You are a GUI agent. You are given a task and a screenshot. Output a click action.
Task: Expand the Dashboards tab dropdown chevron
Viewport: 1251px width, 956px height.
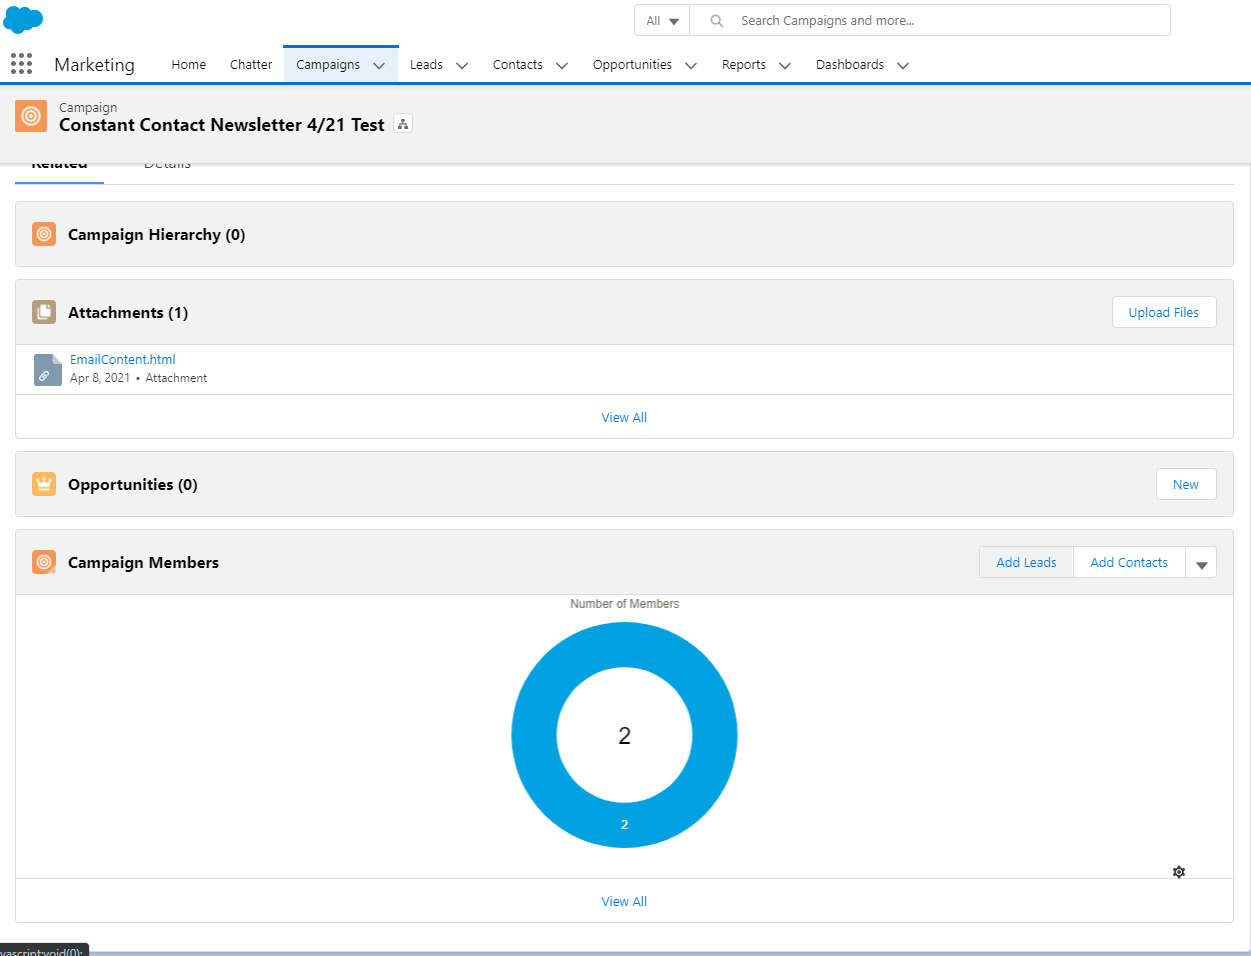coord(903,65)
